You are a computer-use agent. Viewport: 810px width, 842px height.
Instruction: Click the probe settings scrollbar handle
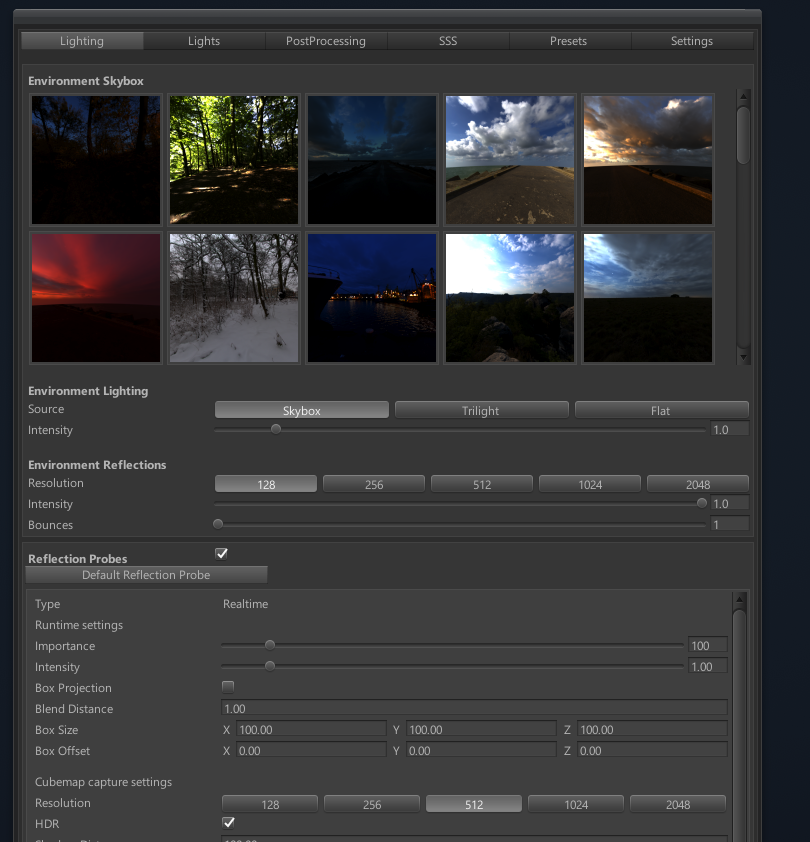pos(740,725)
